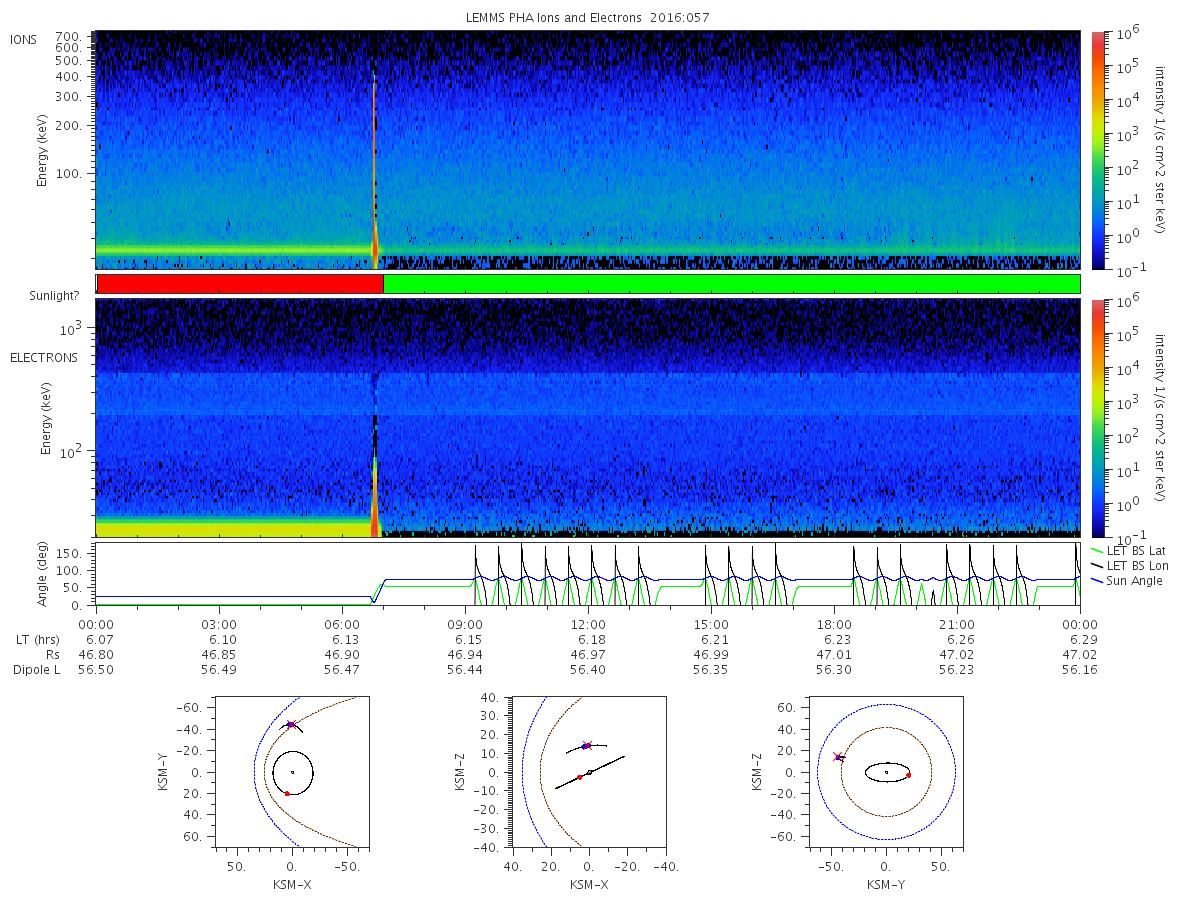Viewport: 1200px width, 900px height.
Task: Click the red dot in the KSM-Y/KSM-Z plot
Action: pyautogui.click(x=908, y=775)
